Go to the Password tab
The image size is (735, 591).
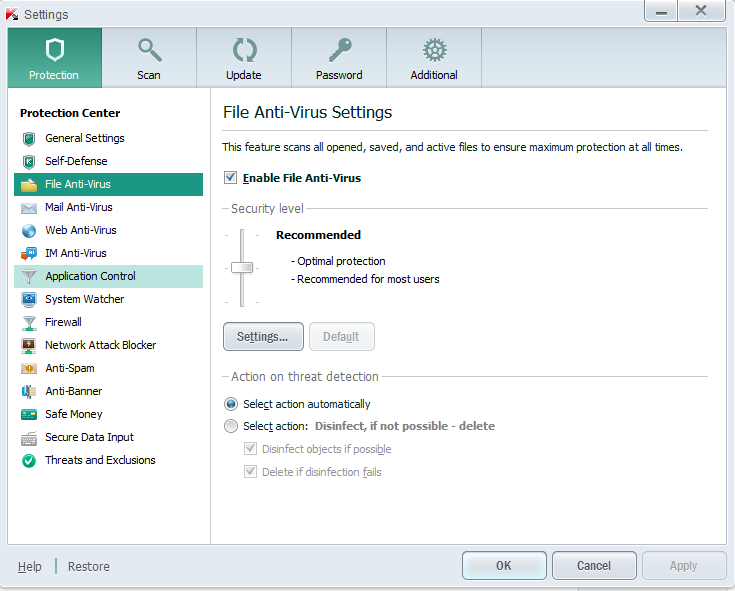click(339, 58)
